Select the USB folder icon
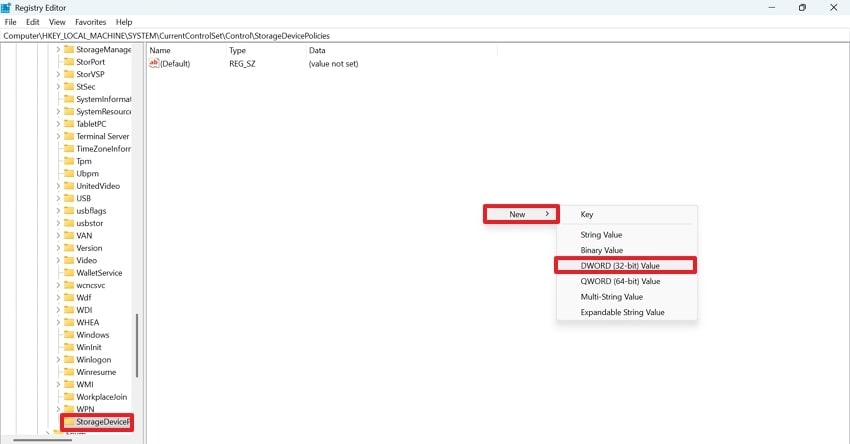Screen dimensions: 850x444 (69, 198)
